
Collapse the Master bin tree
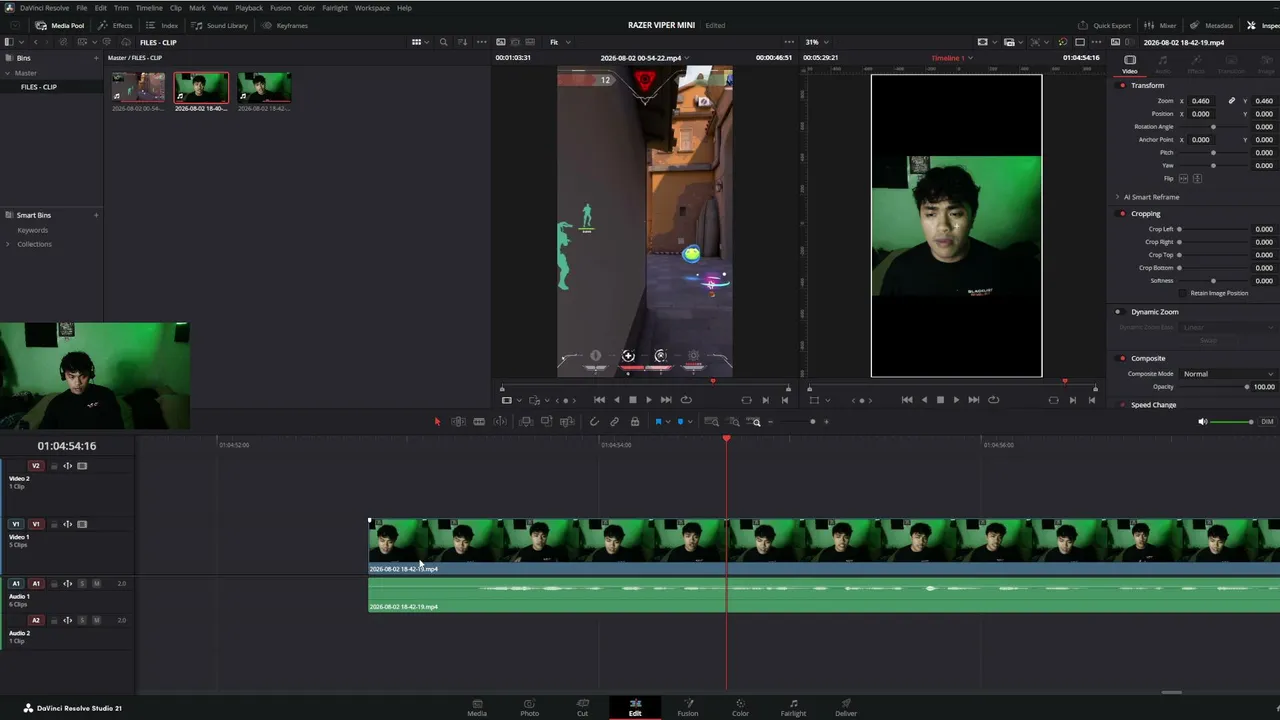(x=9, y=73)
